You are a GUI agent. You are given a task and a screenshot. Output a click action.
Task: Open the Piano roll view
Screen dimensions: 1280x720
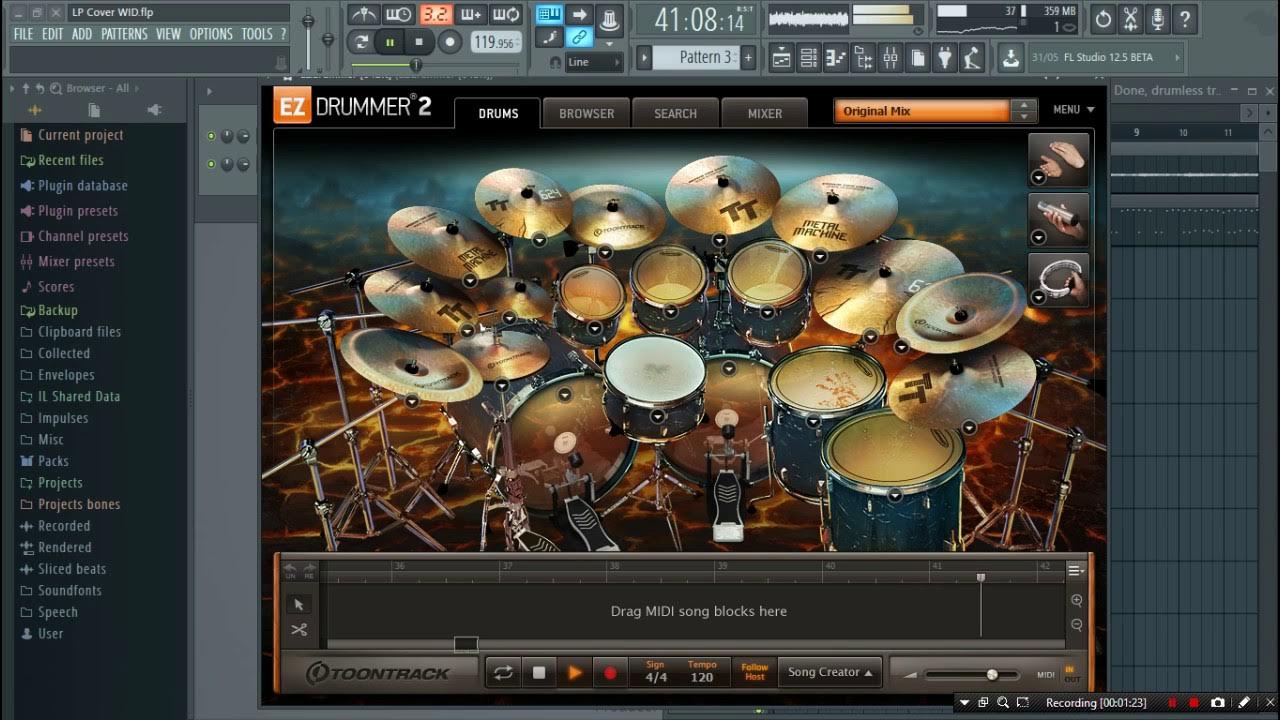pos(836,58)
